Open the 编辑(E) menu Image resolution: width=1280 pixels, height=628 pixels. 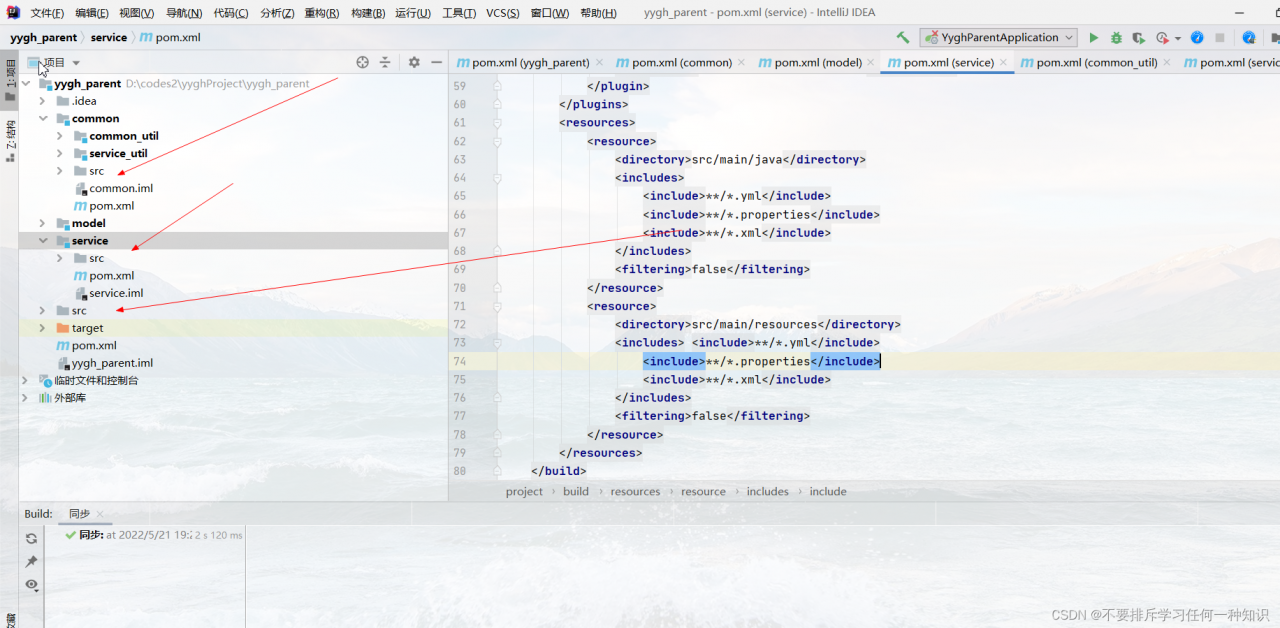[x=92, y=13]
